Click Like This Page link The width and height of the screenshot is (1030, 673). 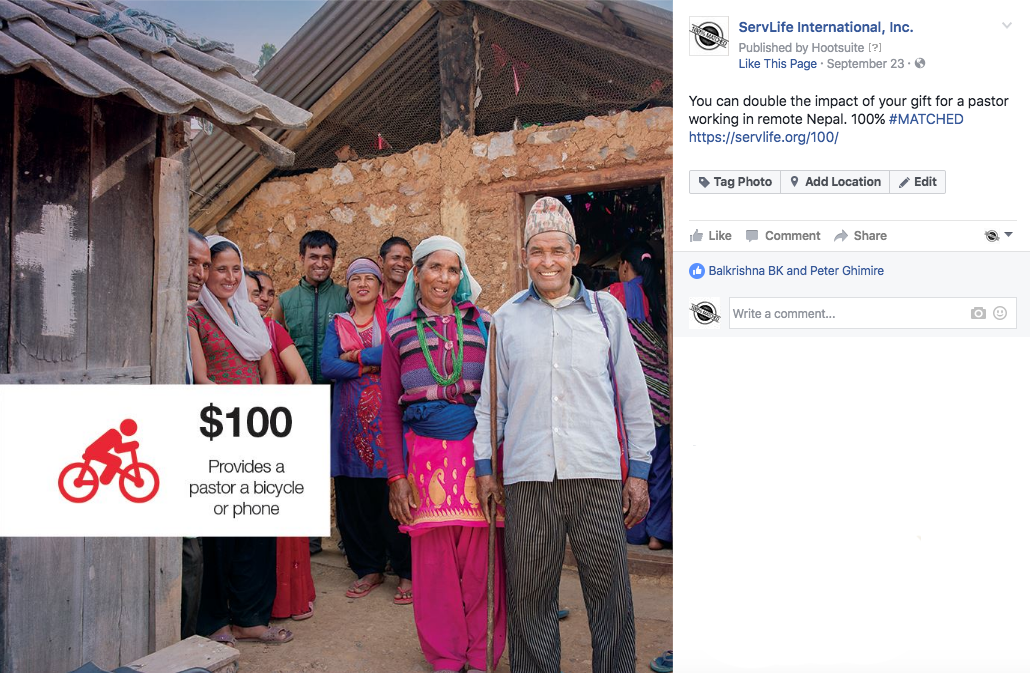pyautogui.click(x=778, y=64)
